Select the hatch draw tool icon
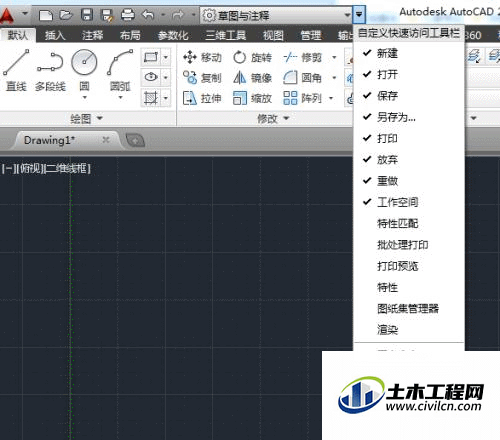This screenshot has height=440, width=500. (151, 98)
